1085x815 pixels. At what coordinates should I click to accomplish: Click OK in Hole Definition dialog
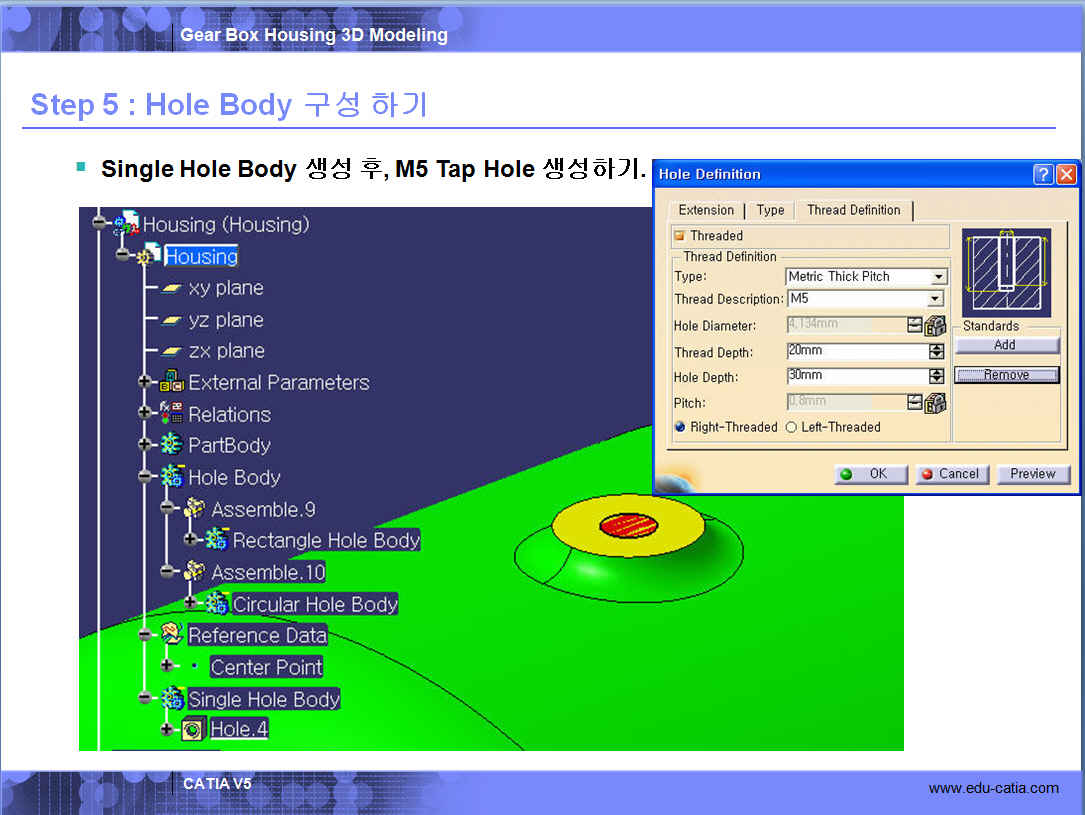(870, 474)
